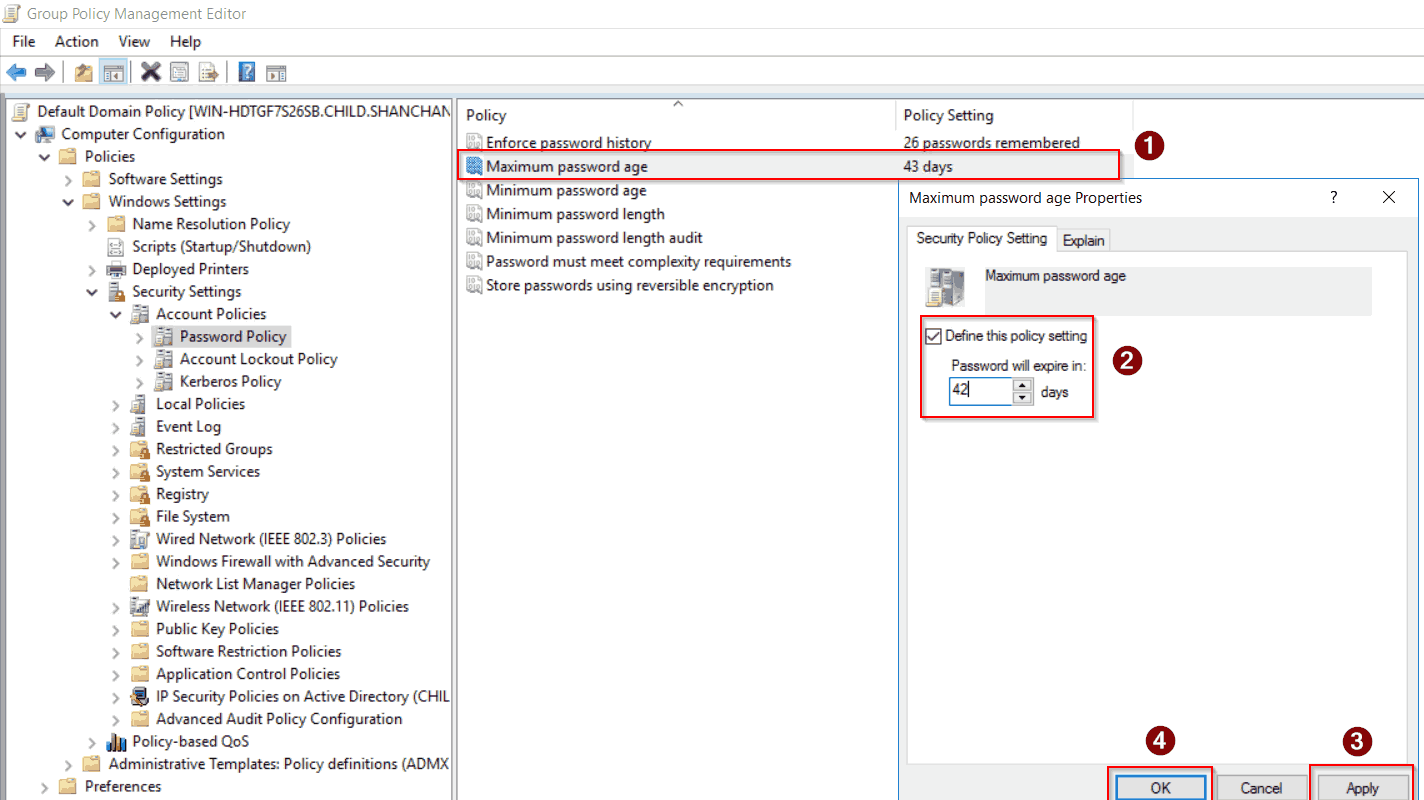Expand the Kerberos Policy node
The width and height of the screenshot is (1424, 800).
(139, 381)
